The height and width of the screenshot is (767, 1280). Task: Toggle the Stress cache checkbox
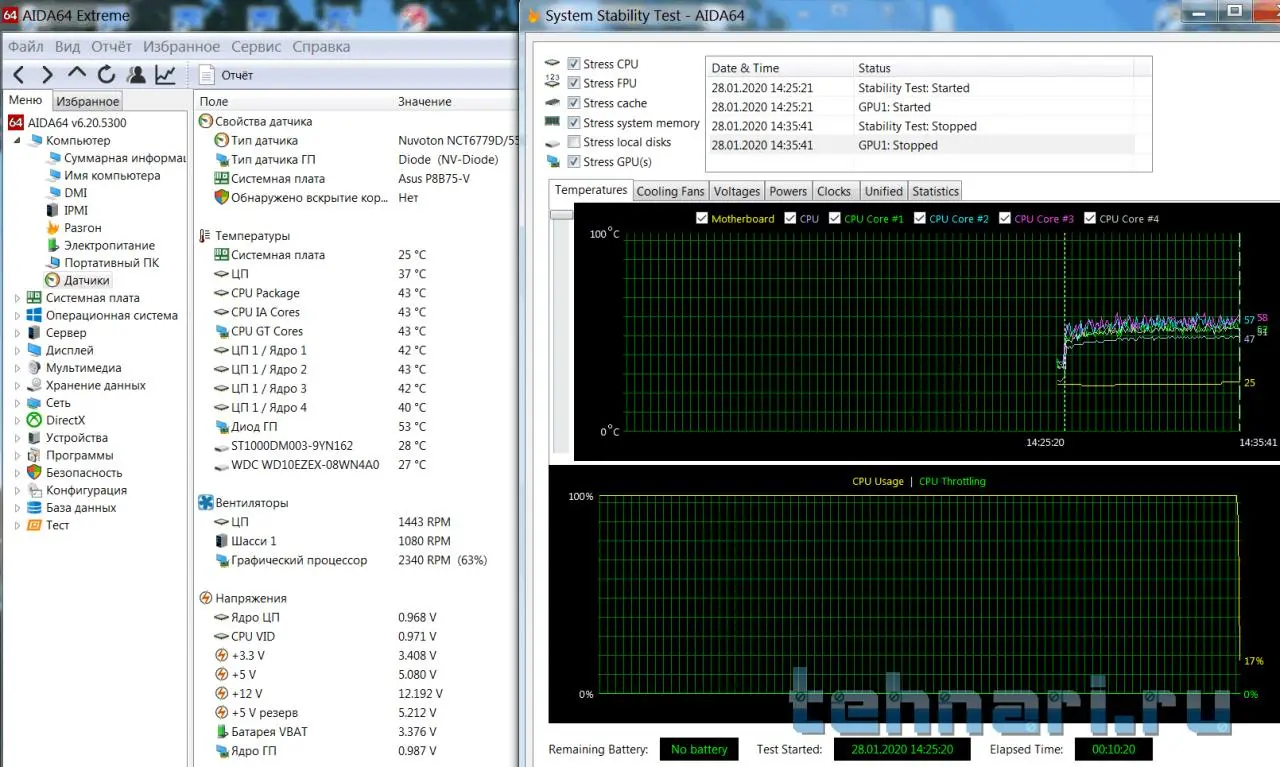[x=573, y=103]
